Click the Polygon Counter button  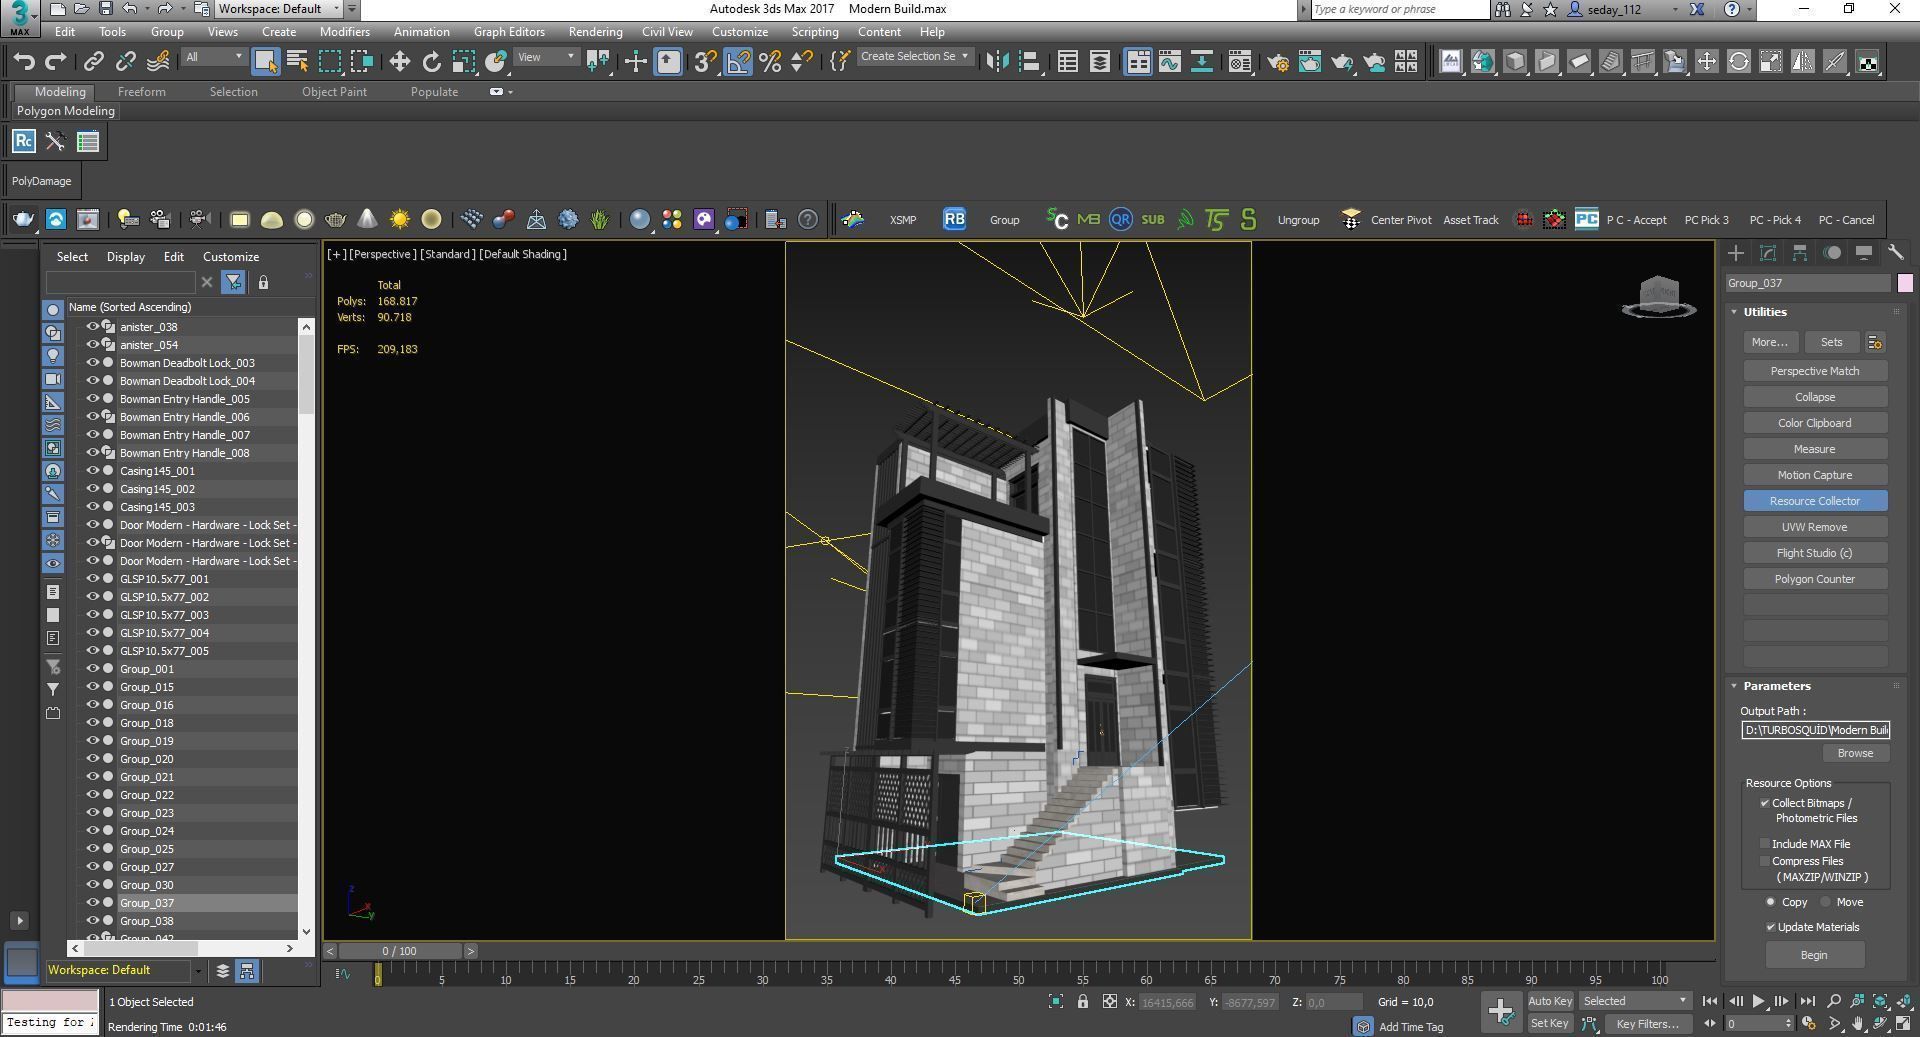point(1814,579)
